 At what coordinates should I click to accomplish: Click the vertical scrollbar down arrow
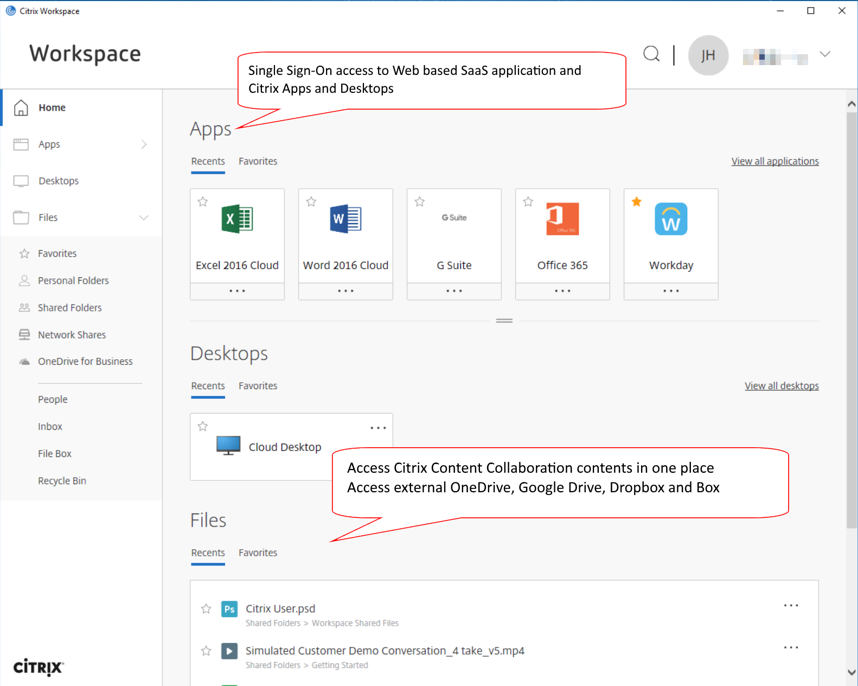pyautogui.click(x=851, y=673)
